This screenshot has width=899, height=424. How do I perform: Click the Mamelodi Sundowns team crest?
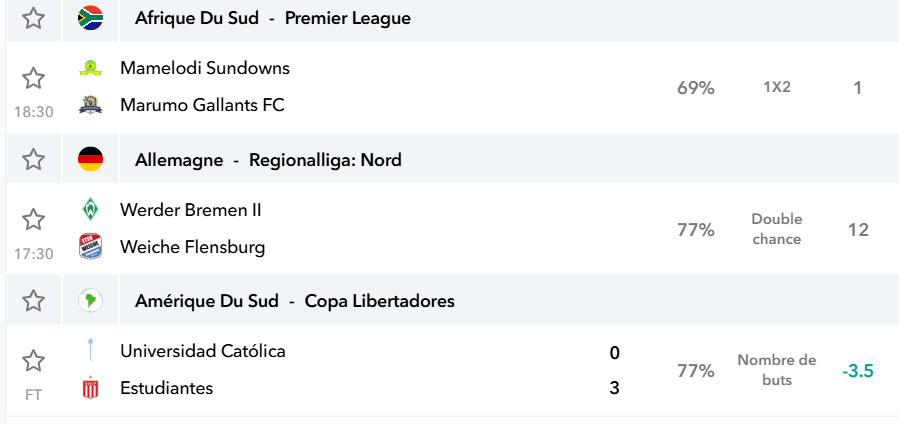pos(91,68)
